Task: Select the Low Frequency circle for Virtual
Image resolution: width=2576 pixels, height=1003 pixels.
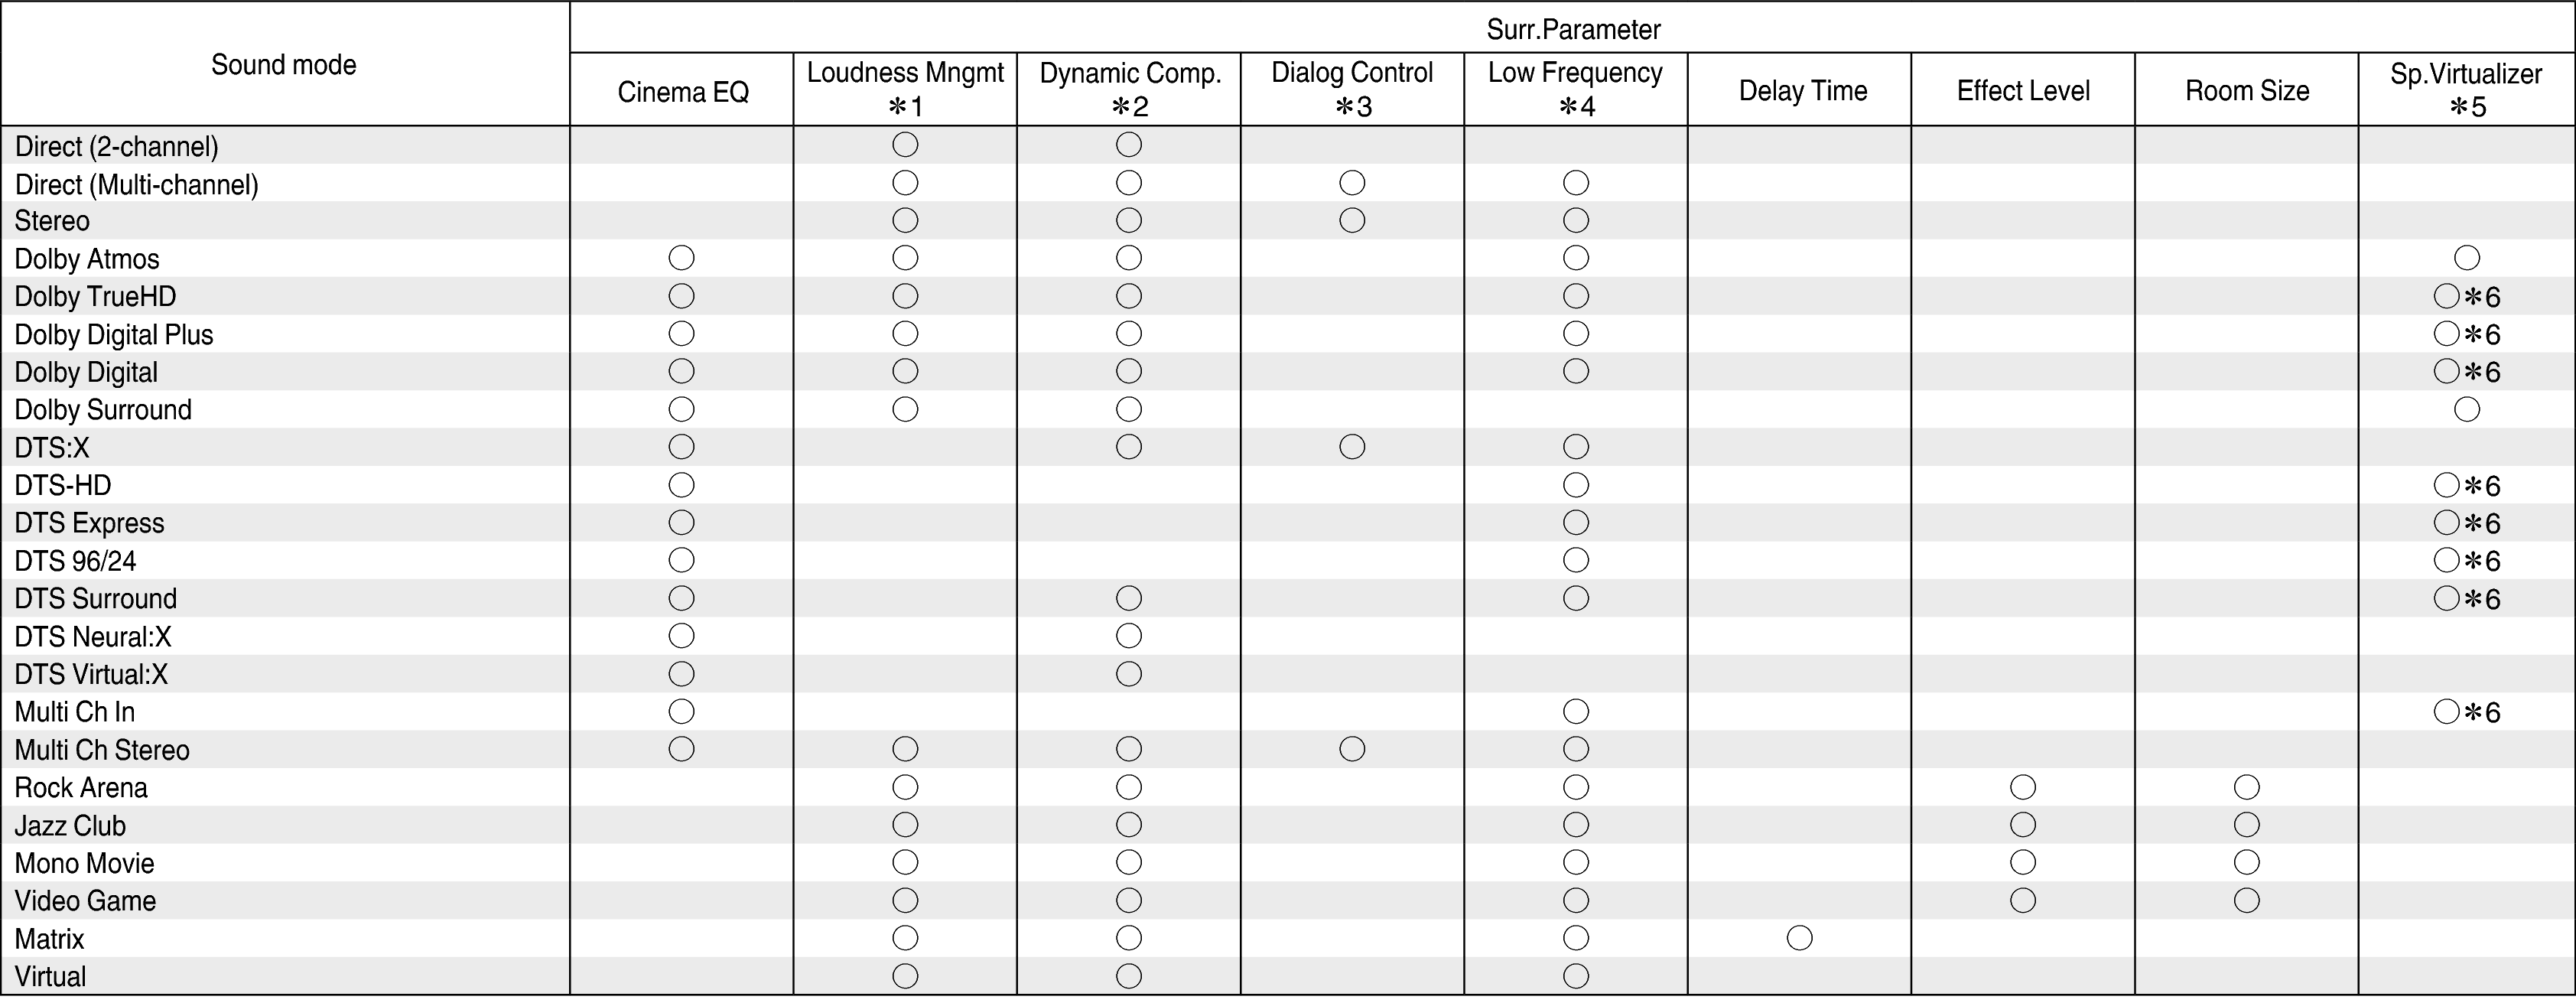Action: click(1576, 976)
